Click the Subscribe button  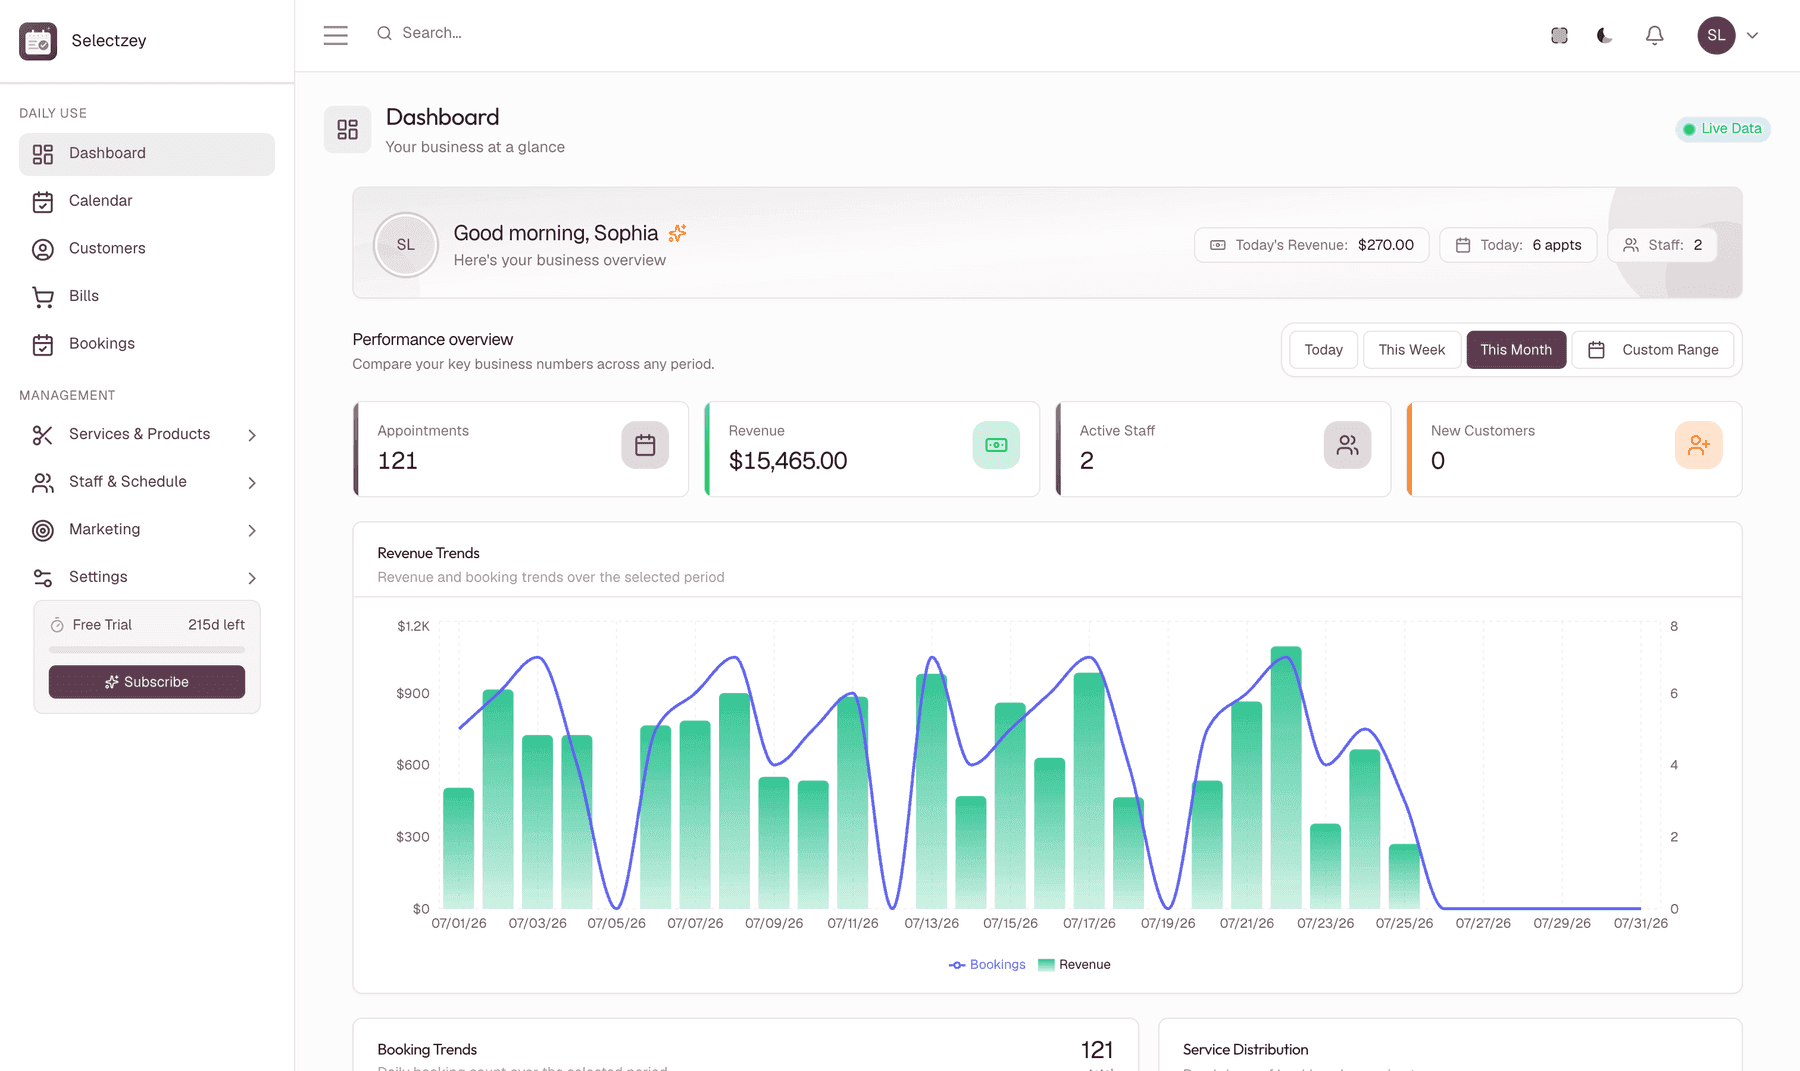click(x=147, y=682)
